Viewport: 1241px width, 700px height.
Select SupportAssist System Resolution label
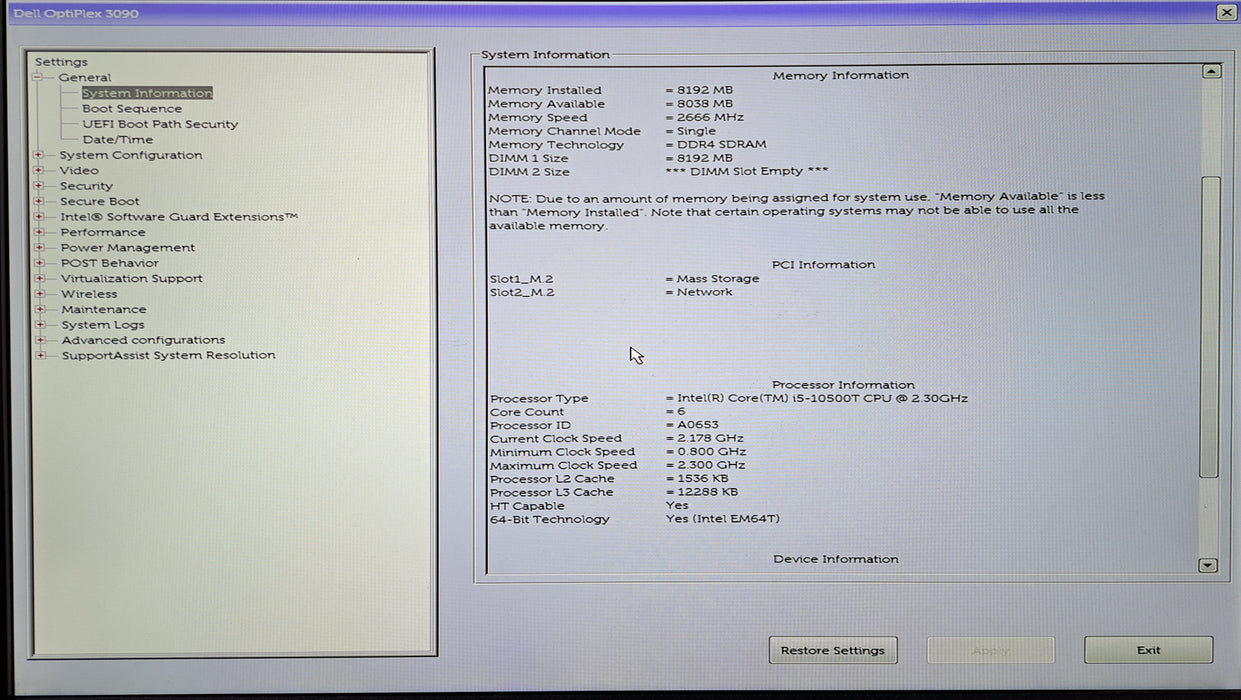point(168,355)
